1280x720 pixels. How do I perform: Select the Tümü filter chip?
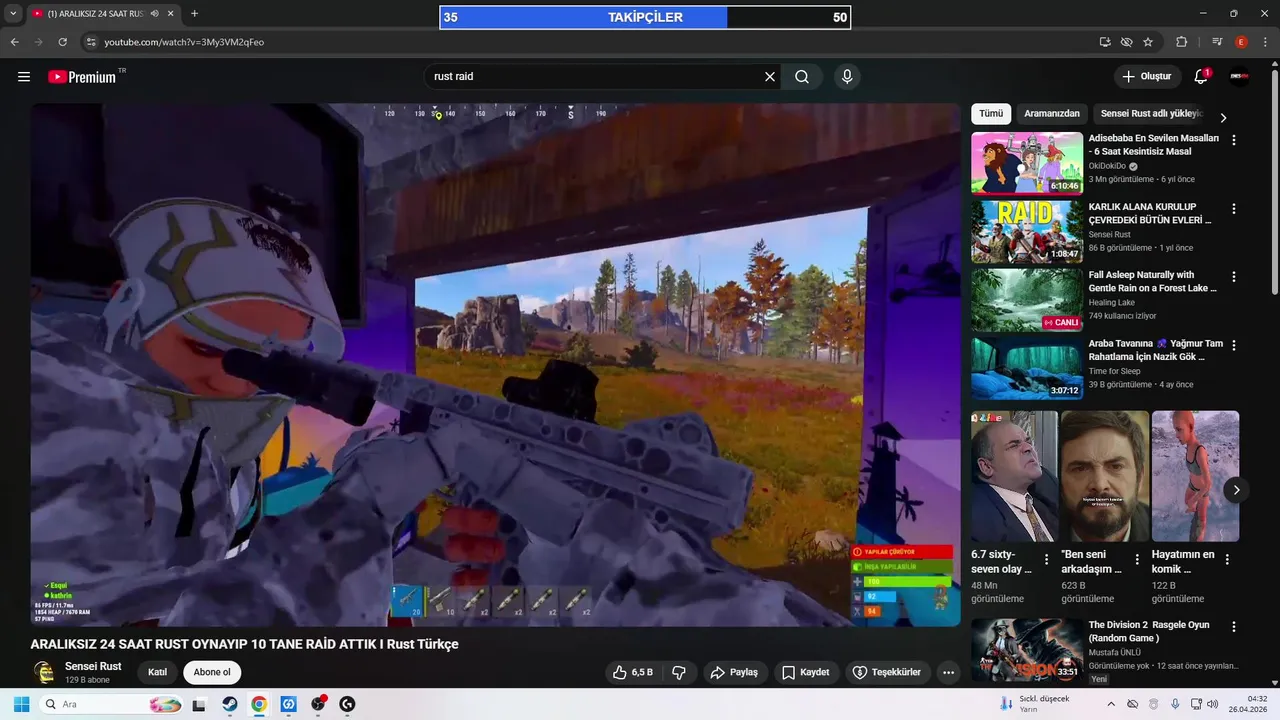[991, 114]
